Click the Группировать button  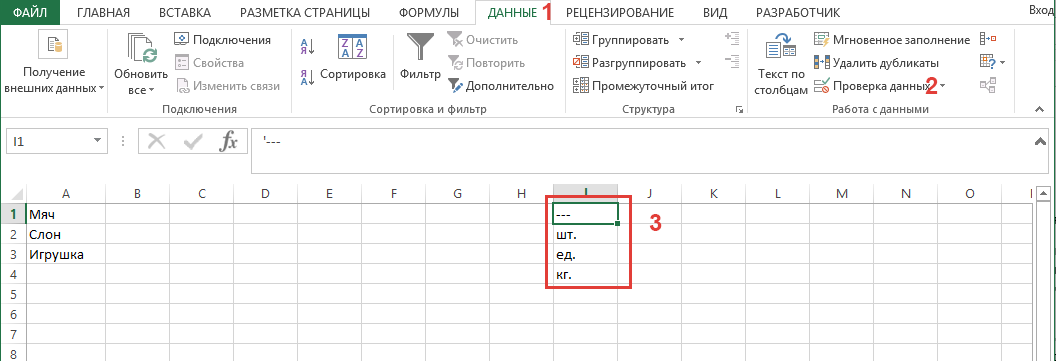tap(621, 40)
